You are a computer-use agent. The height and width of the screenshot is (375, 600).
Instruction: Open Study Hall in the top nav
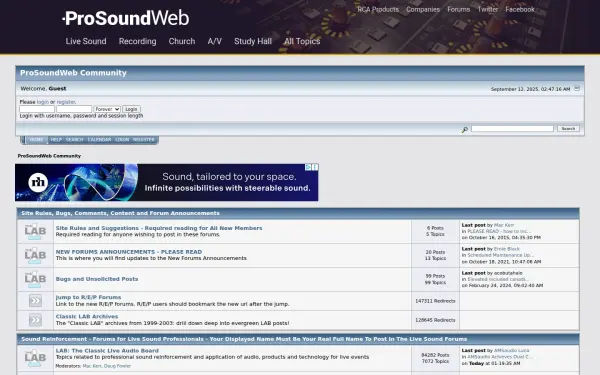pos(253,41)
